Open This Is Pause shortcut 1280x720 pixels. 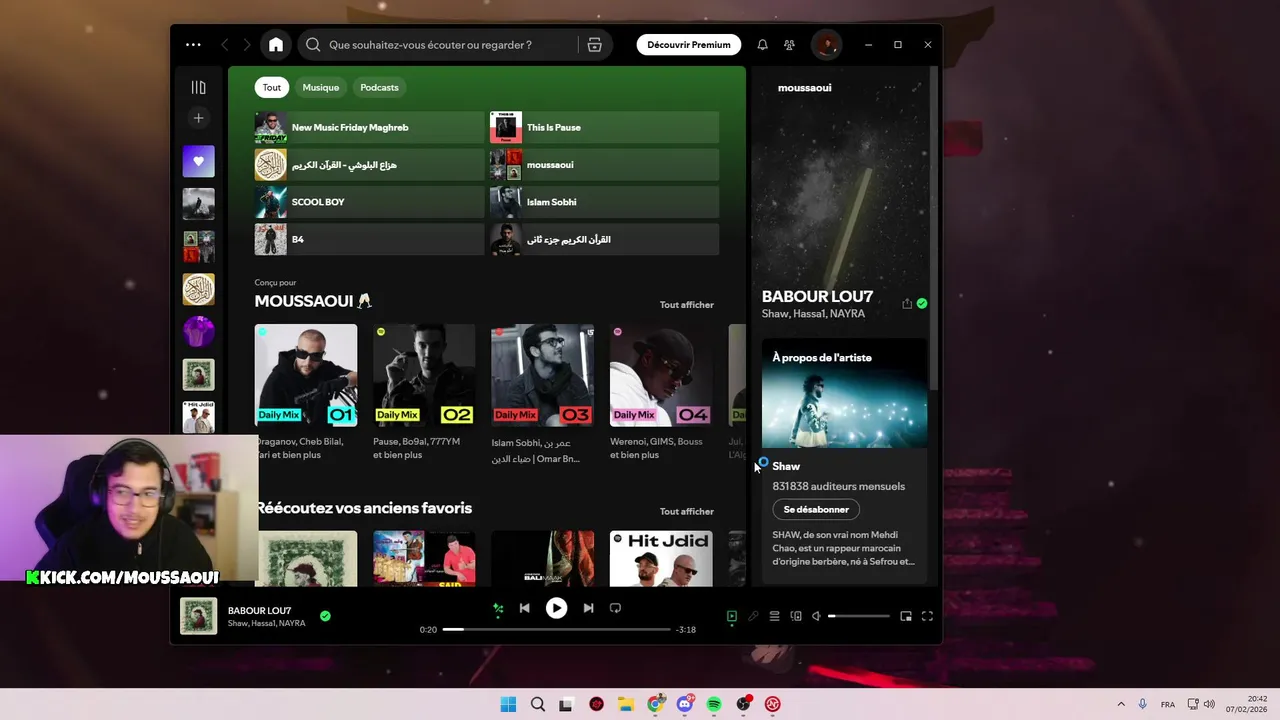point(604,127)
